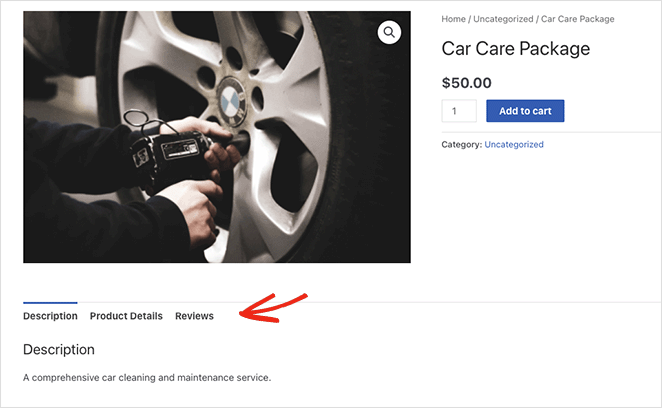
Task: Go to Home in the breadcrumb
Action: (453, 19)
